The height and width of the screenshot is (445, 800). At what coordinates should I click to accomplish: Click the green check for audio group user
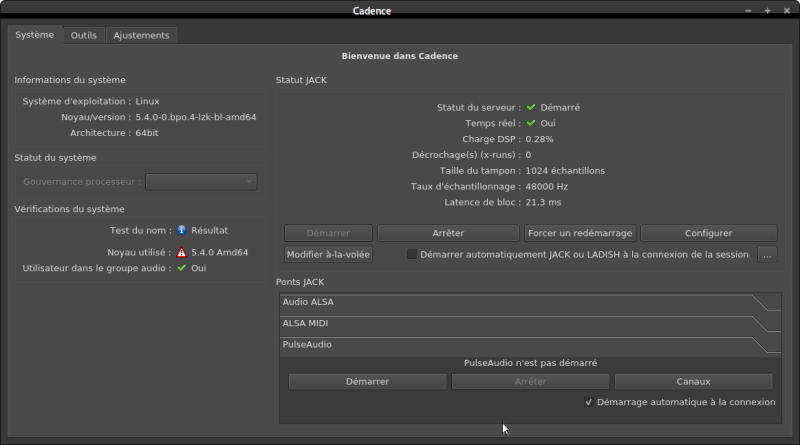182,268
